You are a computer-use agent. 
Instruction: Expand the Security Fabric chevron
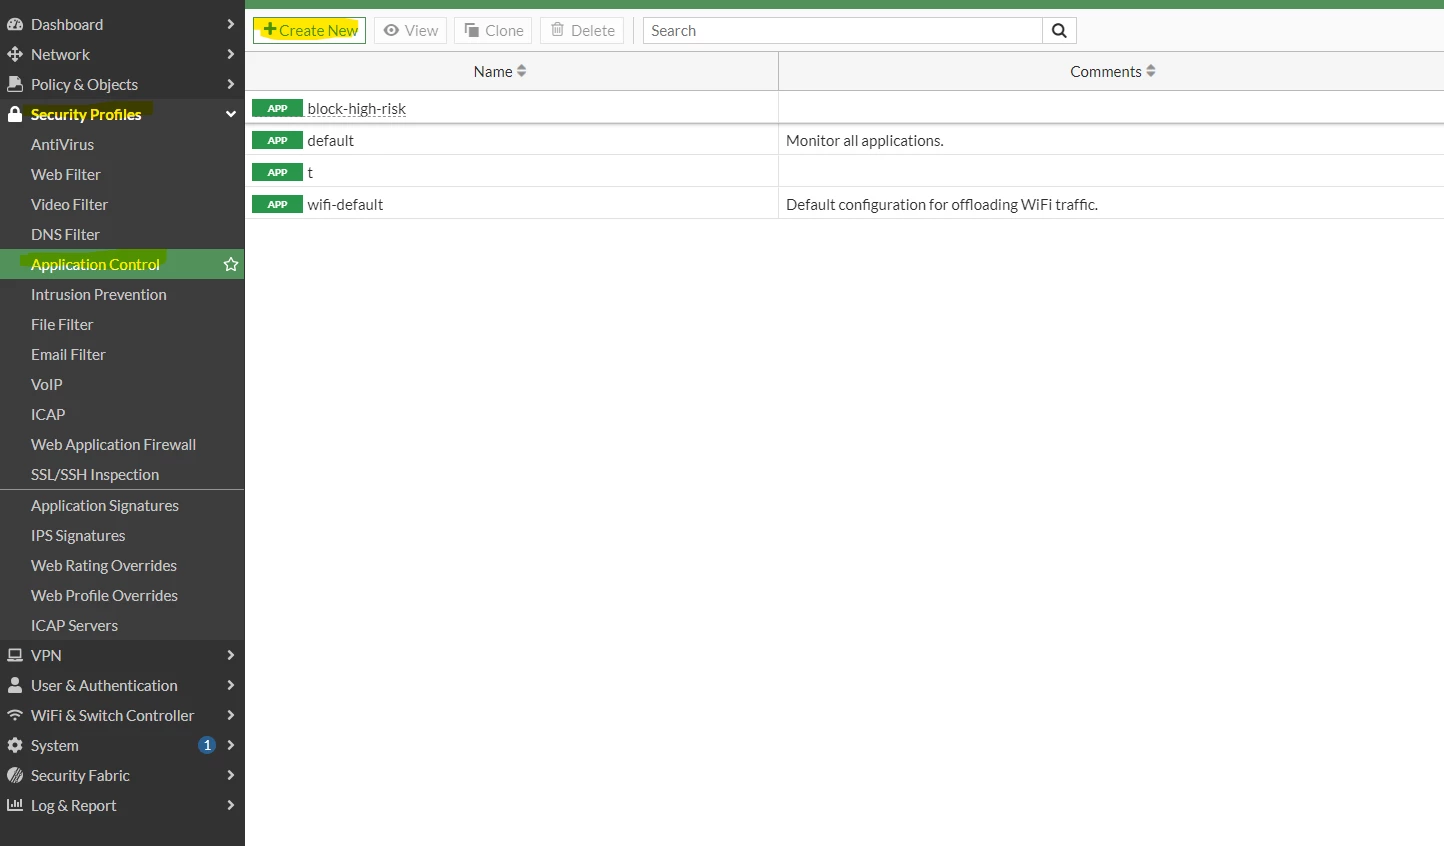pyautogui.click(x=231, y=775)
